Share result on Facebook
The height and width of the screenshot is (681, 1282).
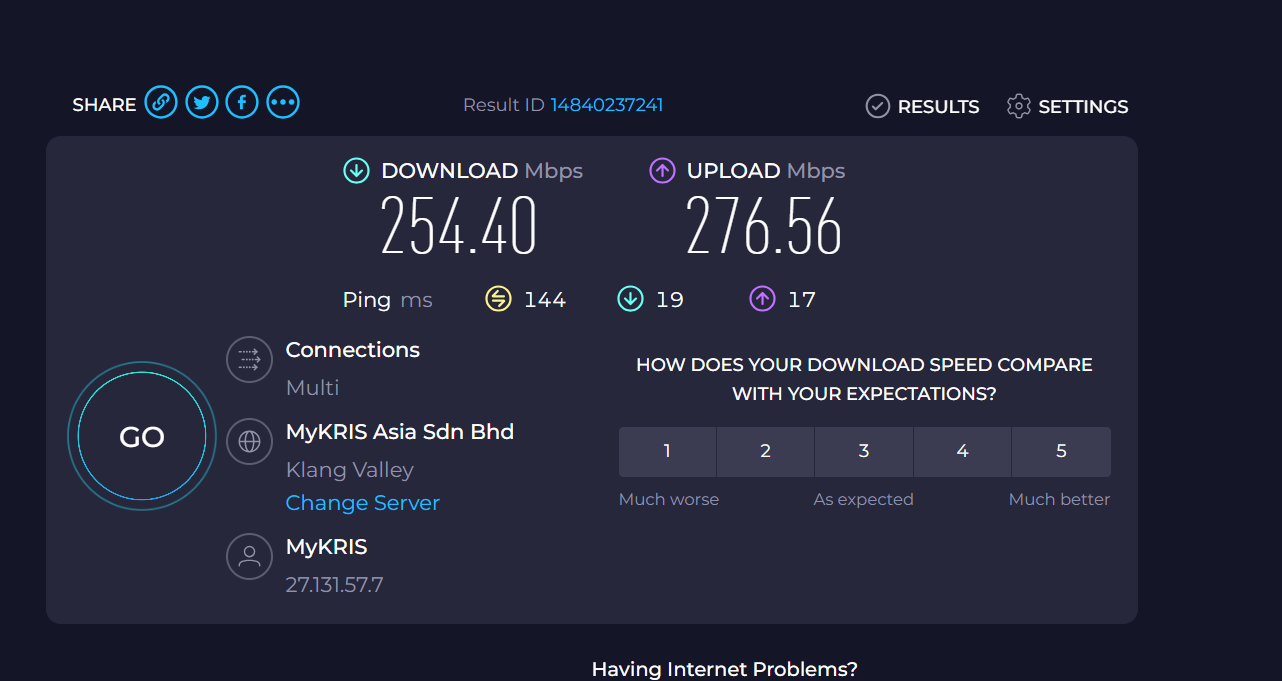(242, 102)
